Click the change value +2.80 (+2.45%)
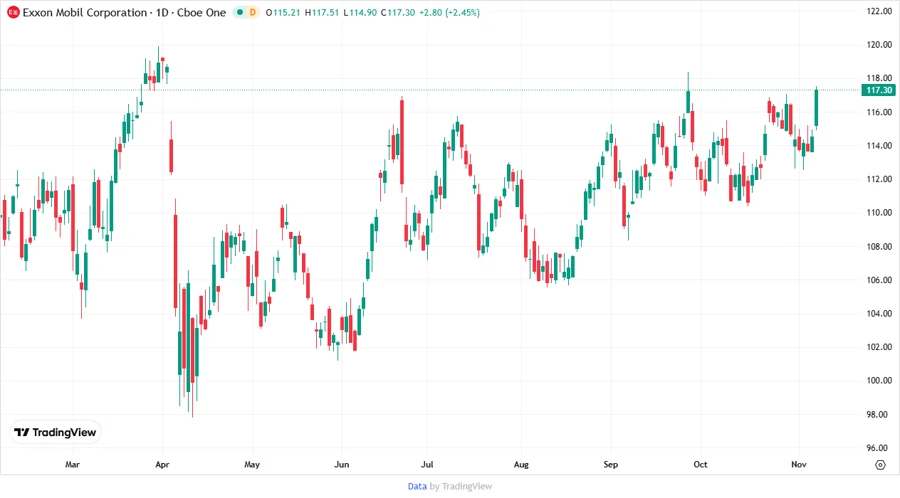Viewport: 900px width, 498px height. click(x=449, y=13)
